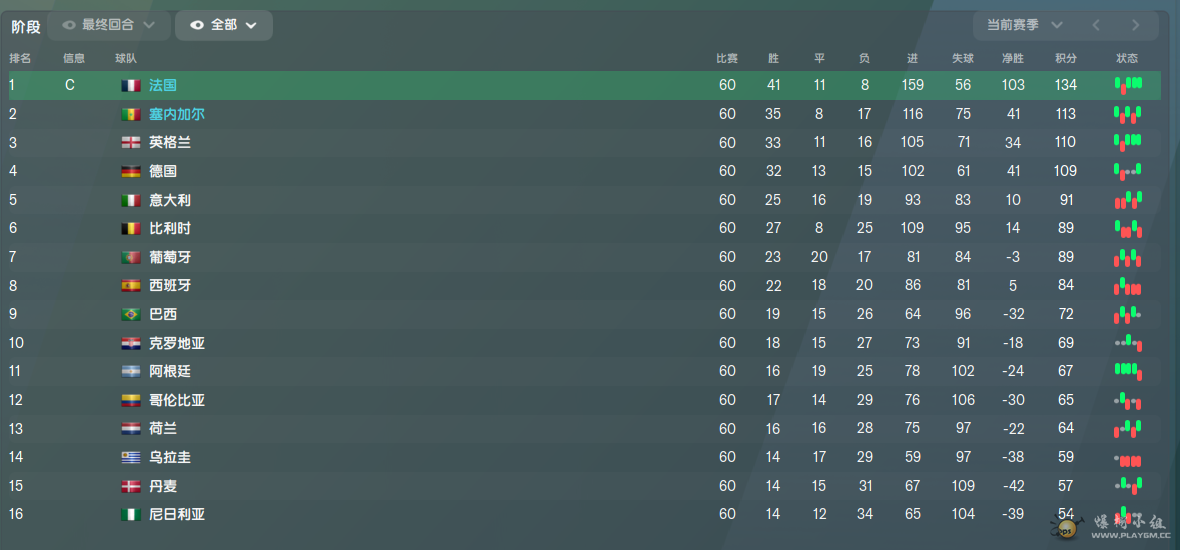The height and width of the screenshot is (550, 1180).
Task: Open the 法国 team link
Action: click(x=163, y=86)
